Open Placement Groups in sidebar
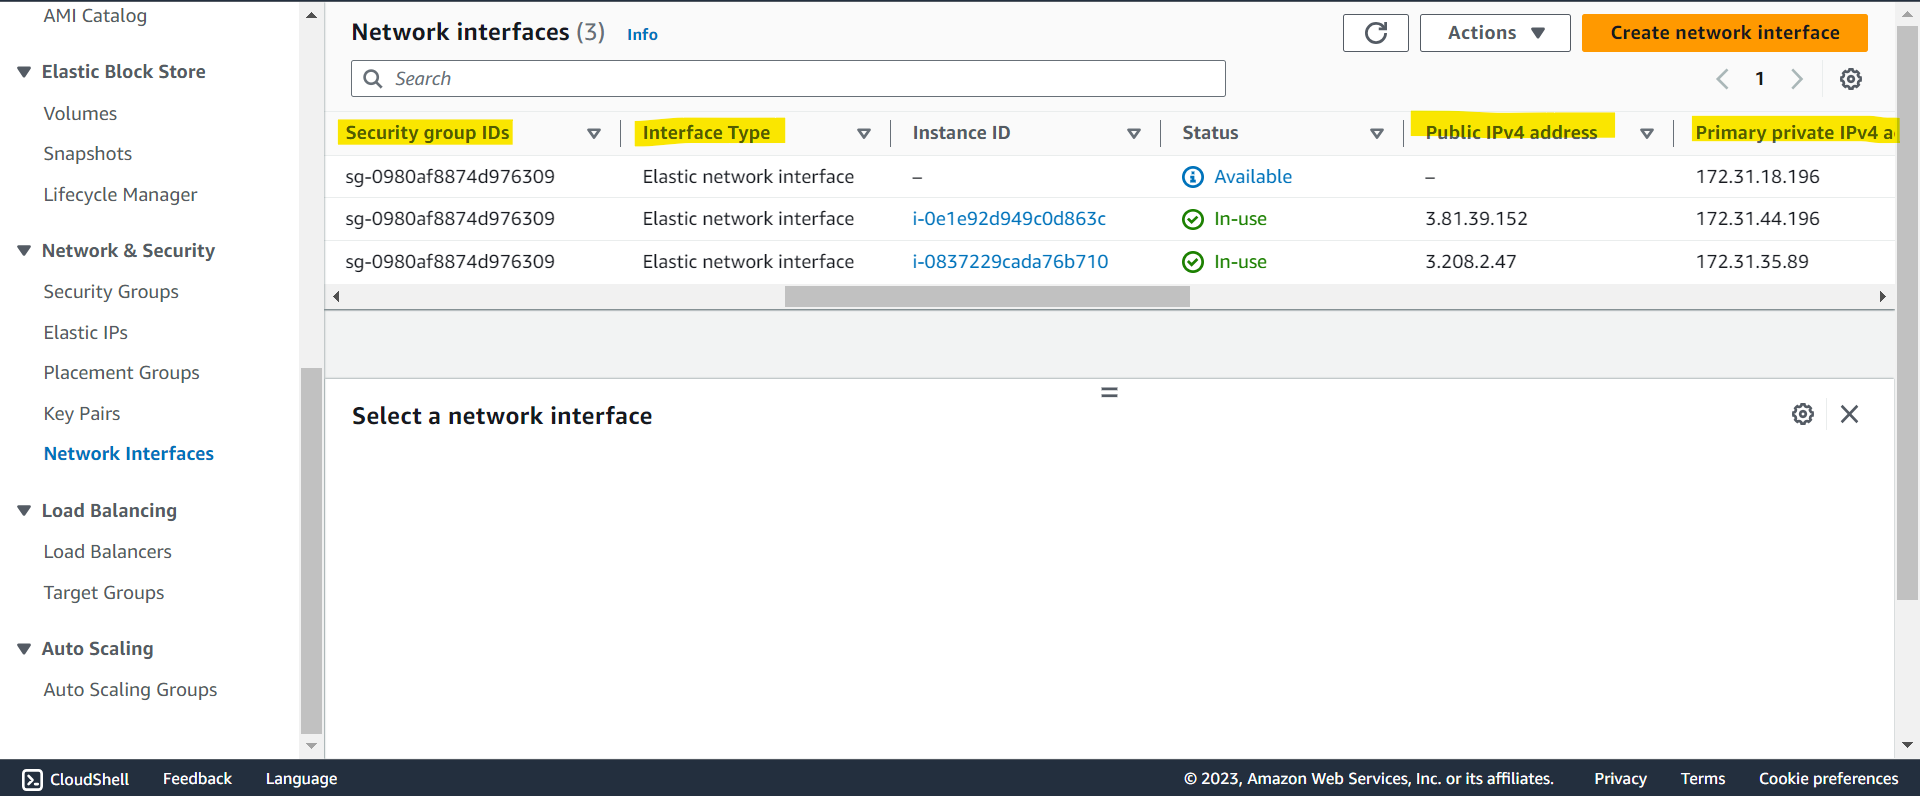 coord(122,373)
